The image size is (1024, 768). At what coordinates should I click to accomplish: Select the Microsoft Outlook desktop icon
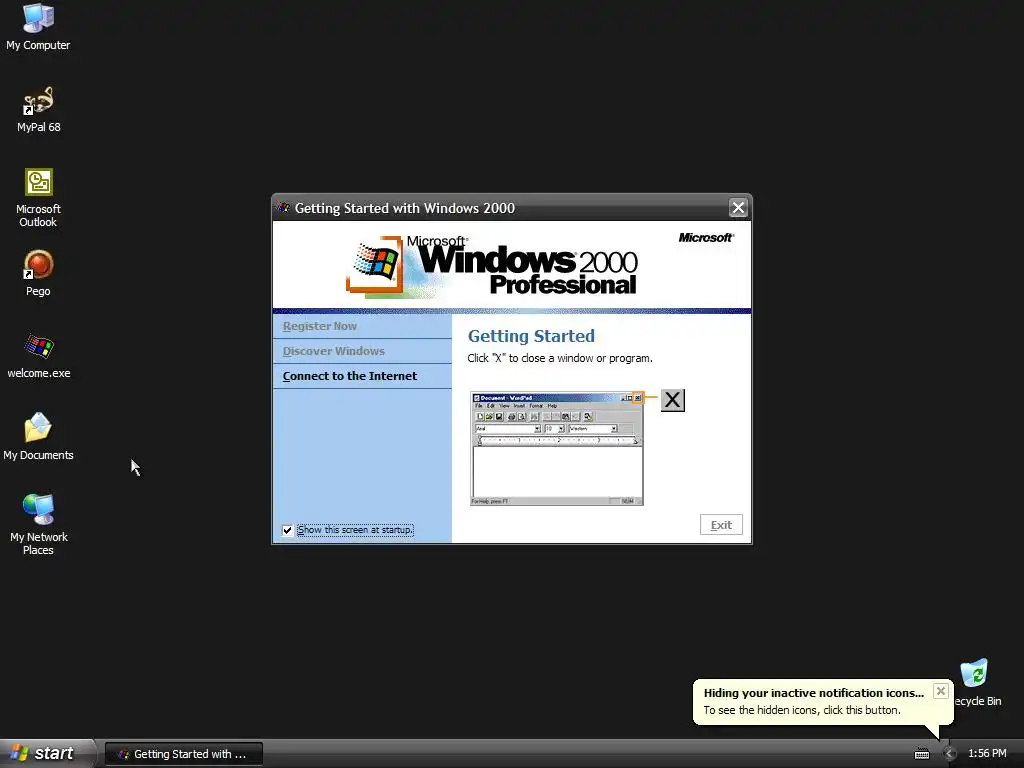(38, 198)
